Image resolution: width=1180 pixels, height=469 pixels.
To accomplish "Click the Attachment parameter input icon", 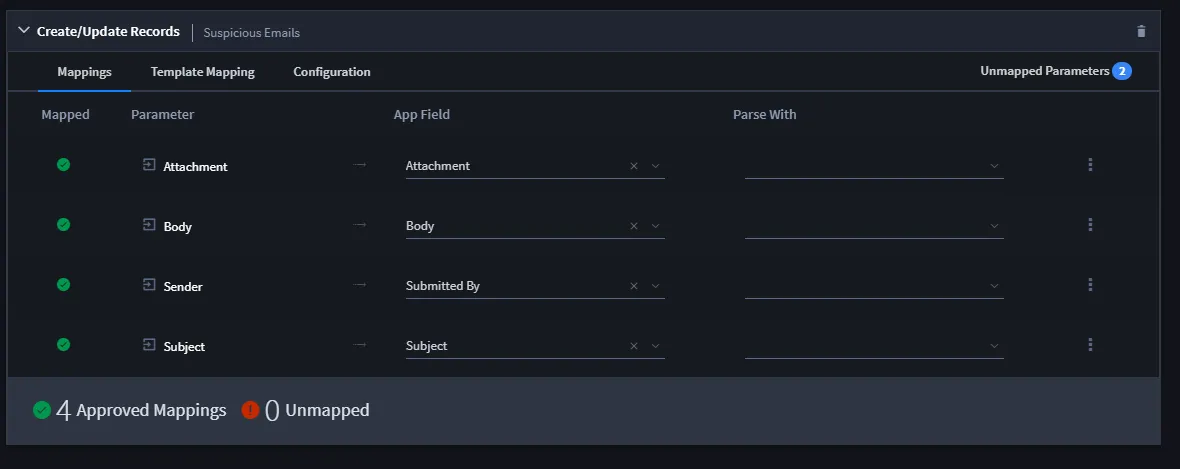I will (x=149, y=165).
